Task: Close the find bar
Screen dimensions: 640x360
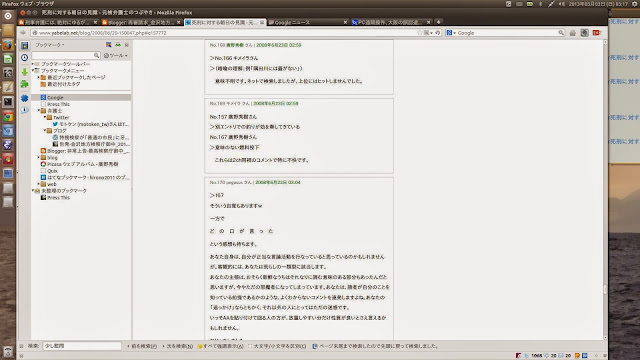Action: click(x=21, y=346)
